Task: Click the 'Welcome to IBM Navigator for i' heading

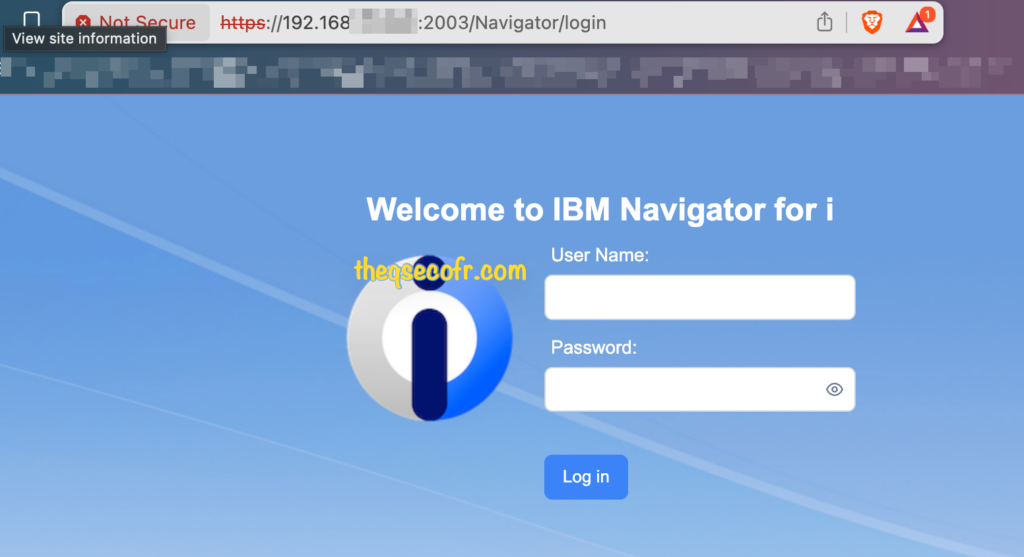Action: click(600, 210)
